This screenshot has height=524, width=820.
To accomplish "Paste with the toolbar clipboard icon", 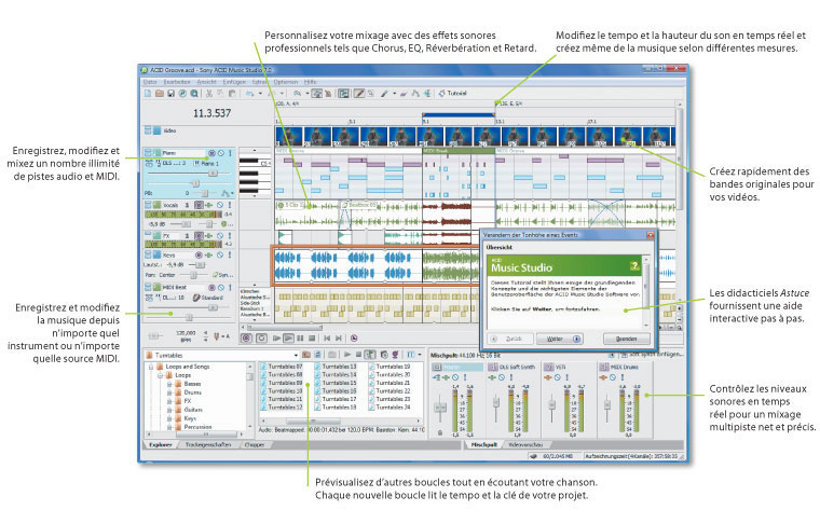I will [232, 93].
